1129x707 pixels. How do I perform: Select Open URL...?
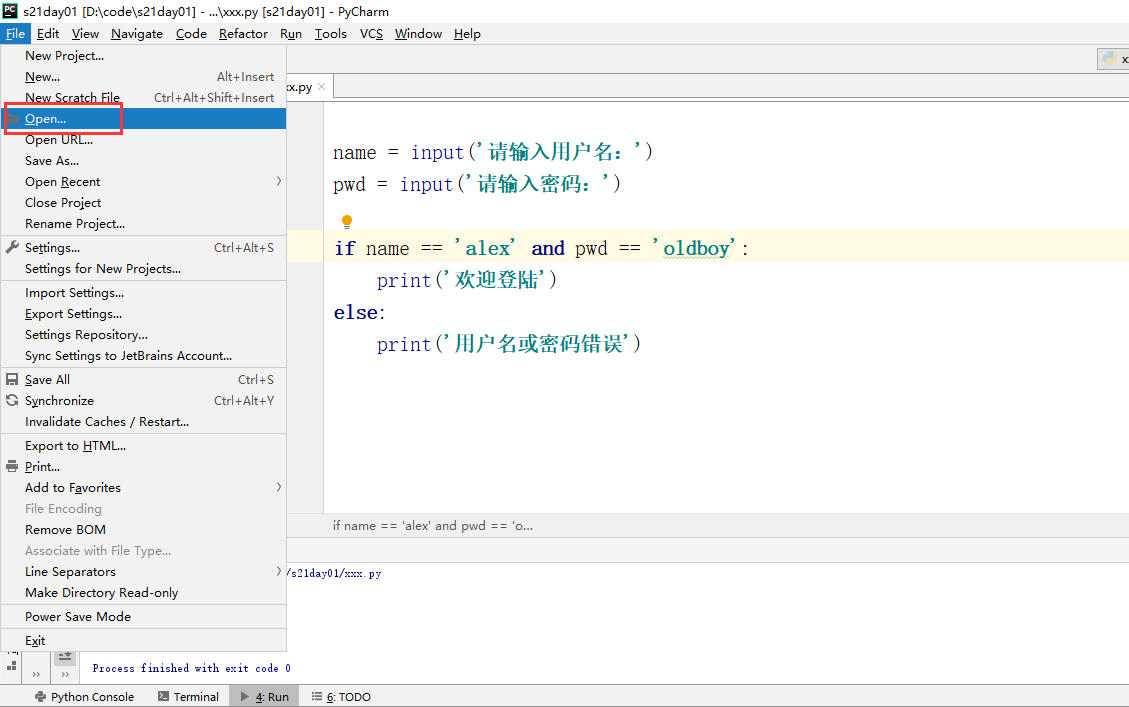coord(143,140)
